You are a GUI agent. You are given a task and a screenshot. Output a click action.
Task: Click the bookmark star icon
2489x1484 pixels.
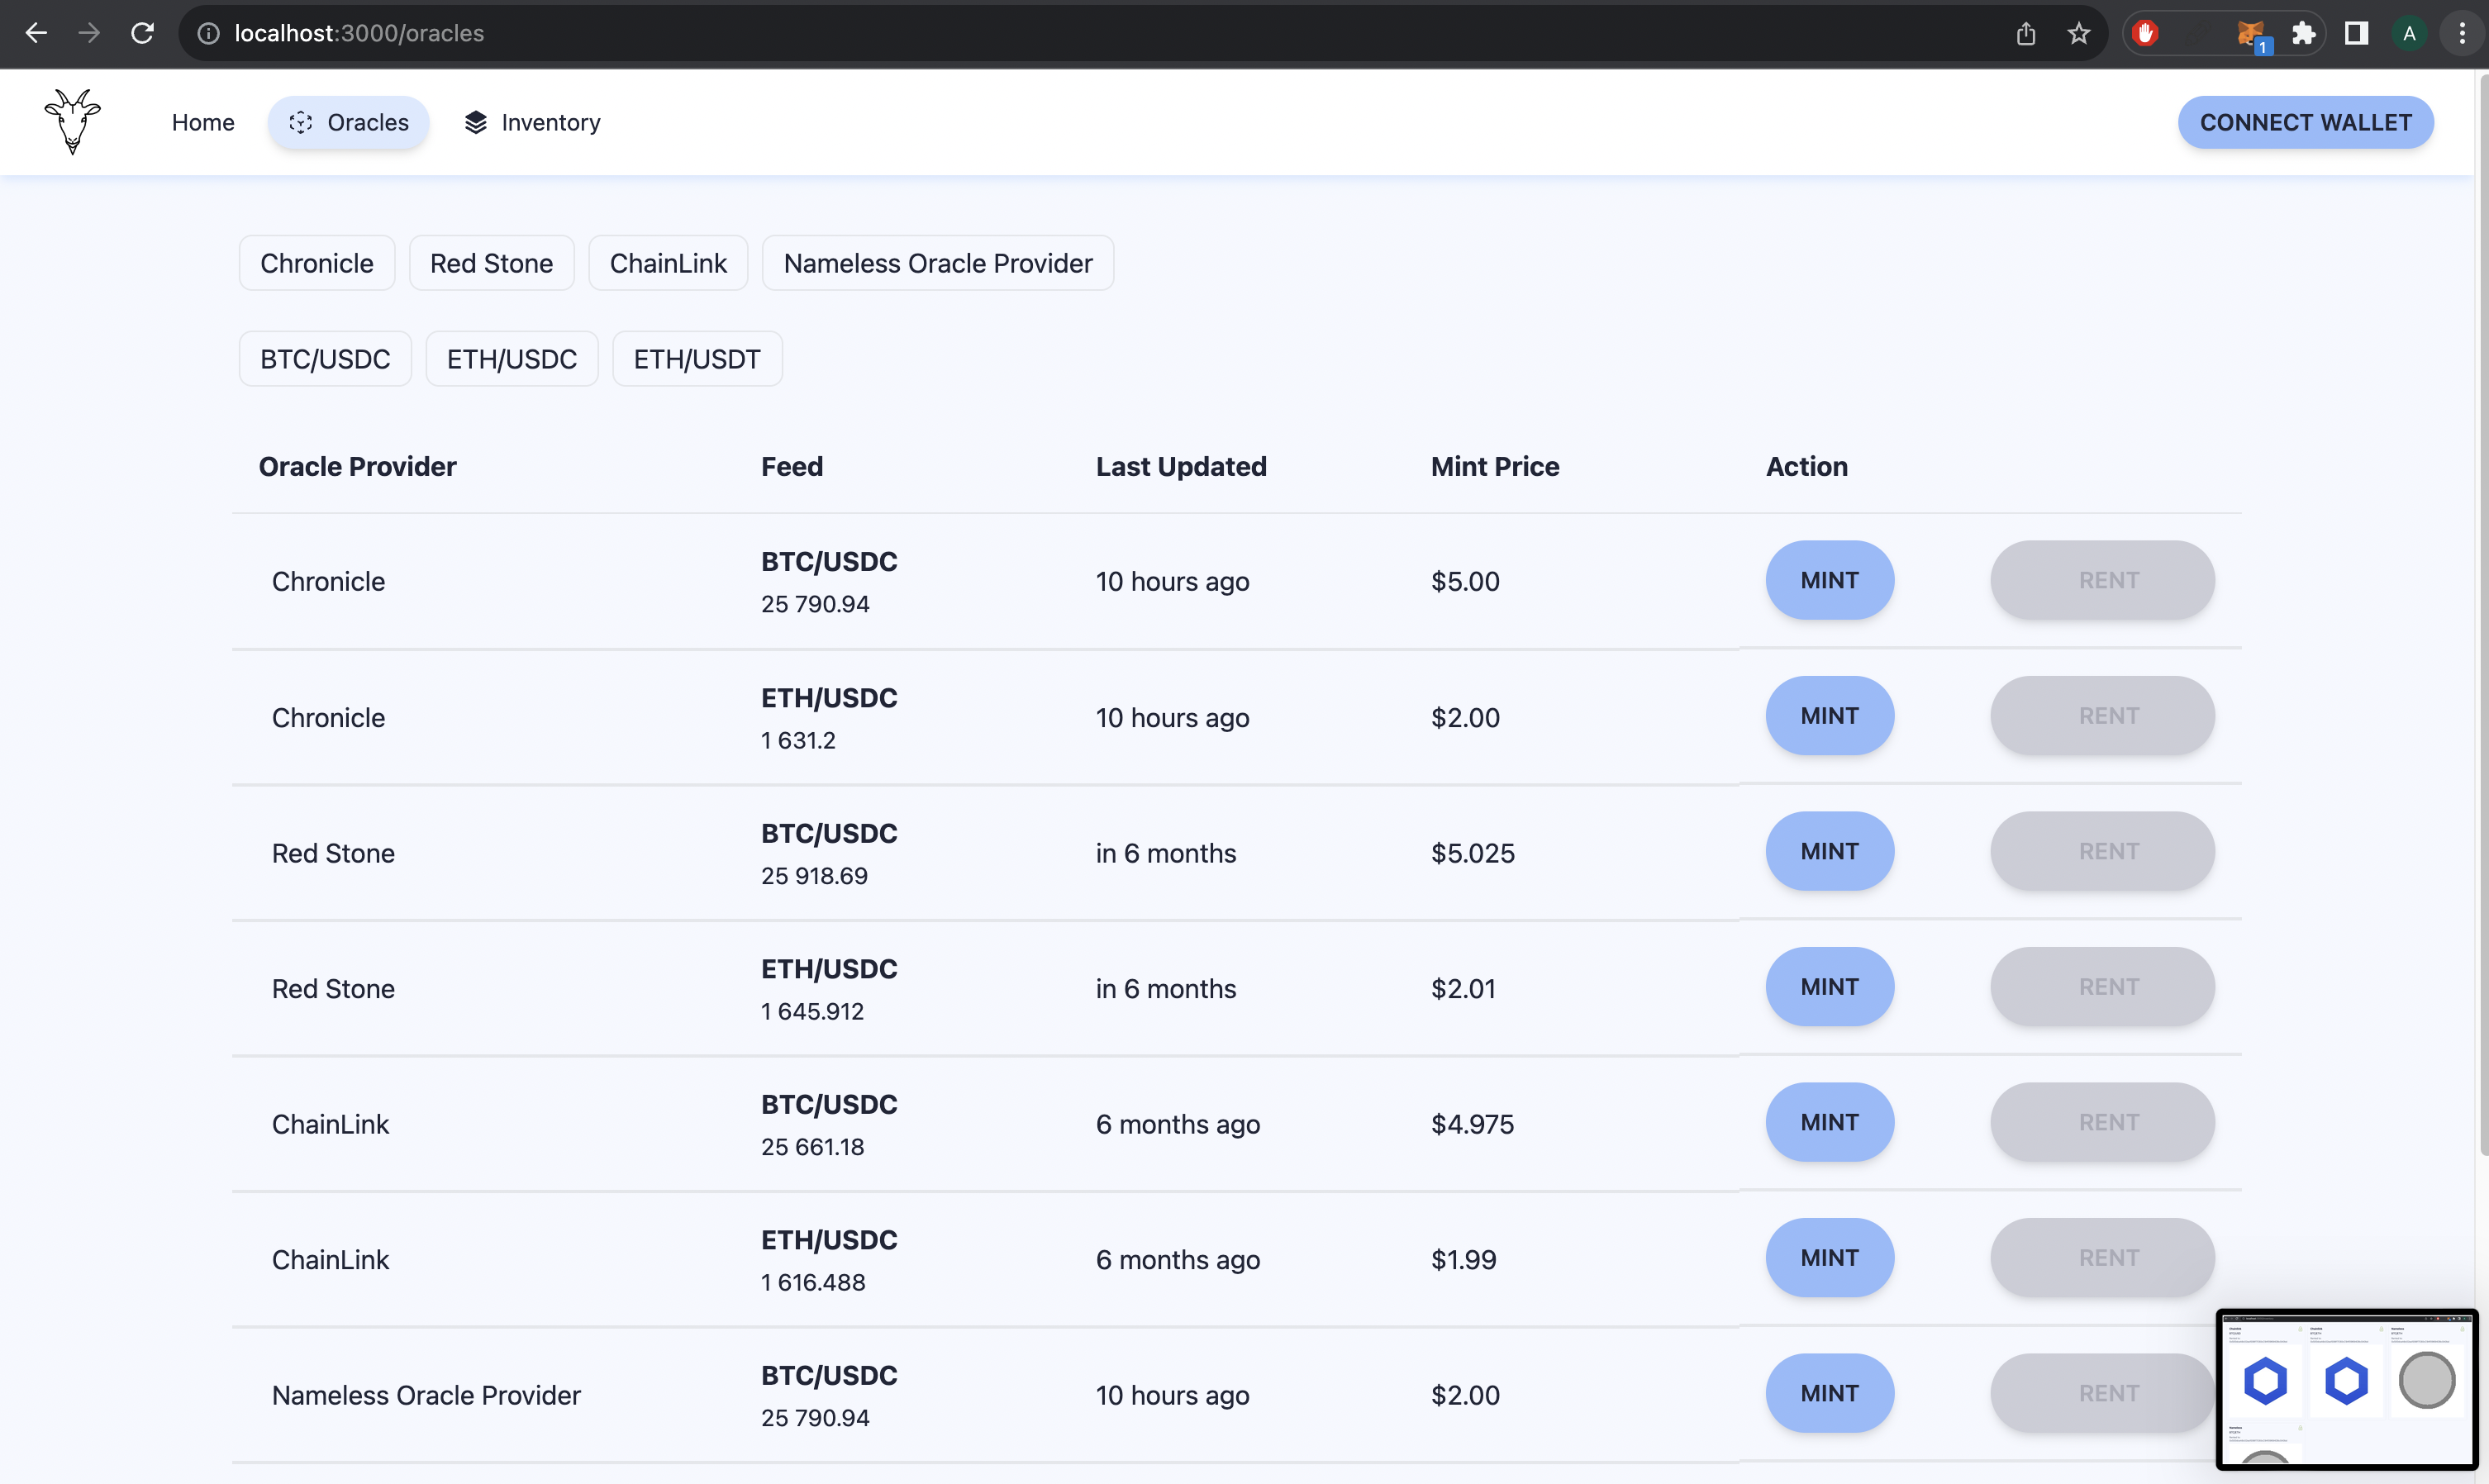[x=2079, y=33]
